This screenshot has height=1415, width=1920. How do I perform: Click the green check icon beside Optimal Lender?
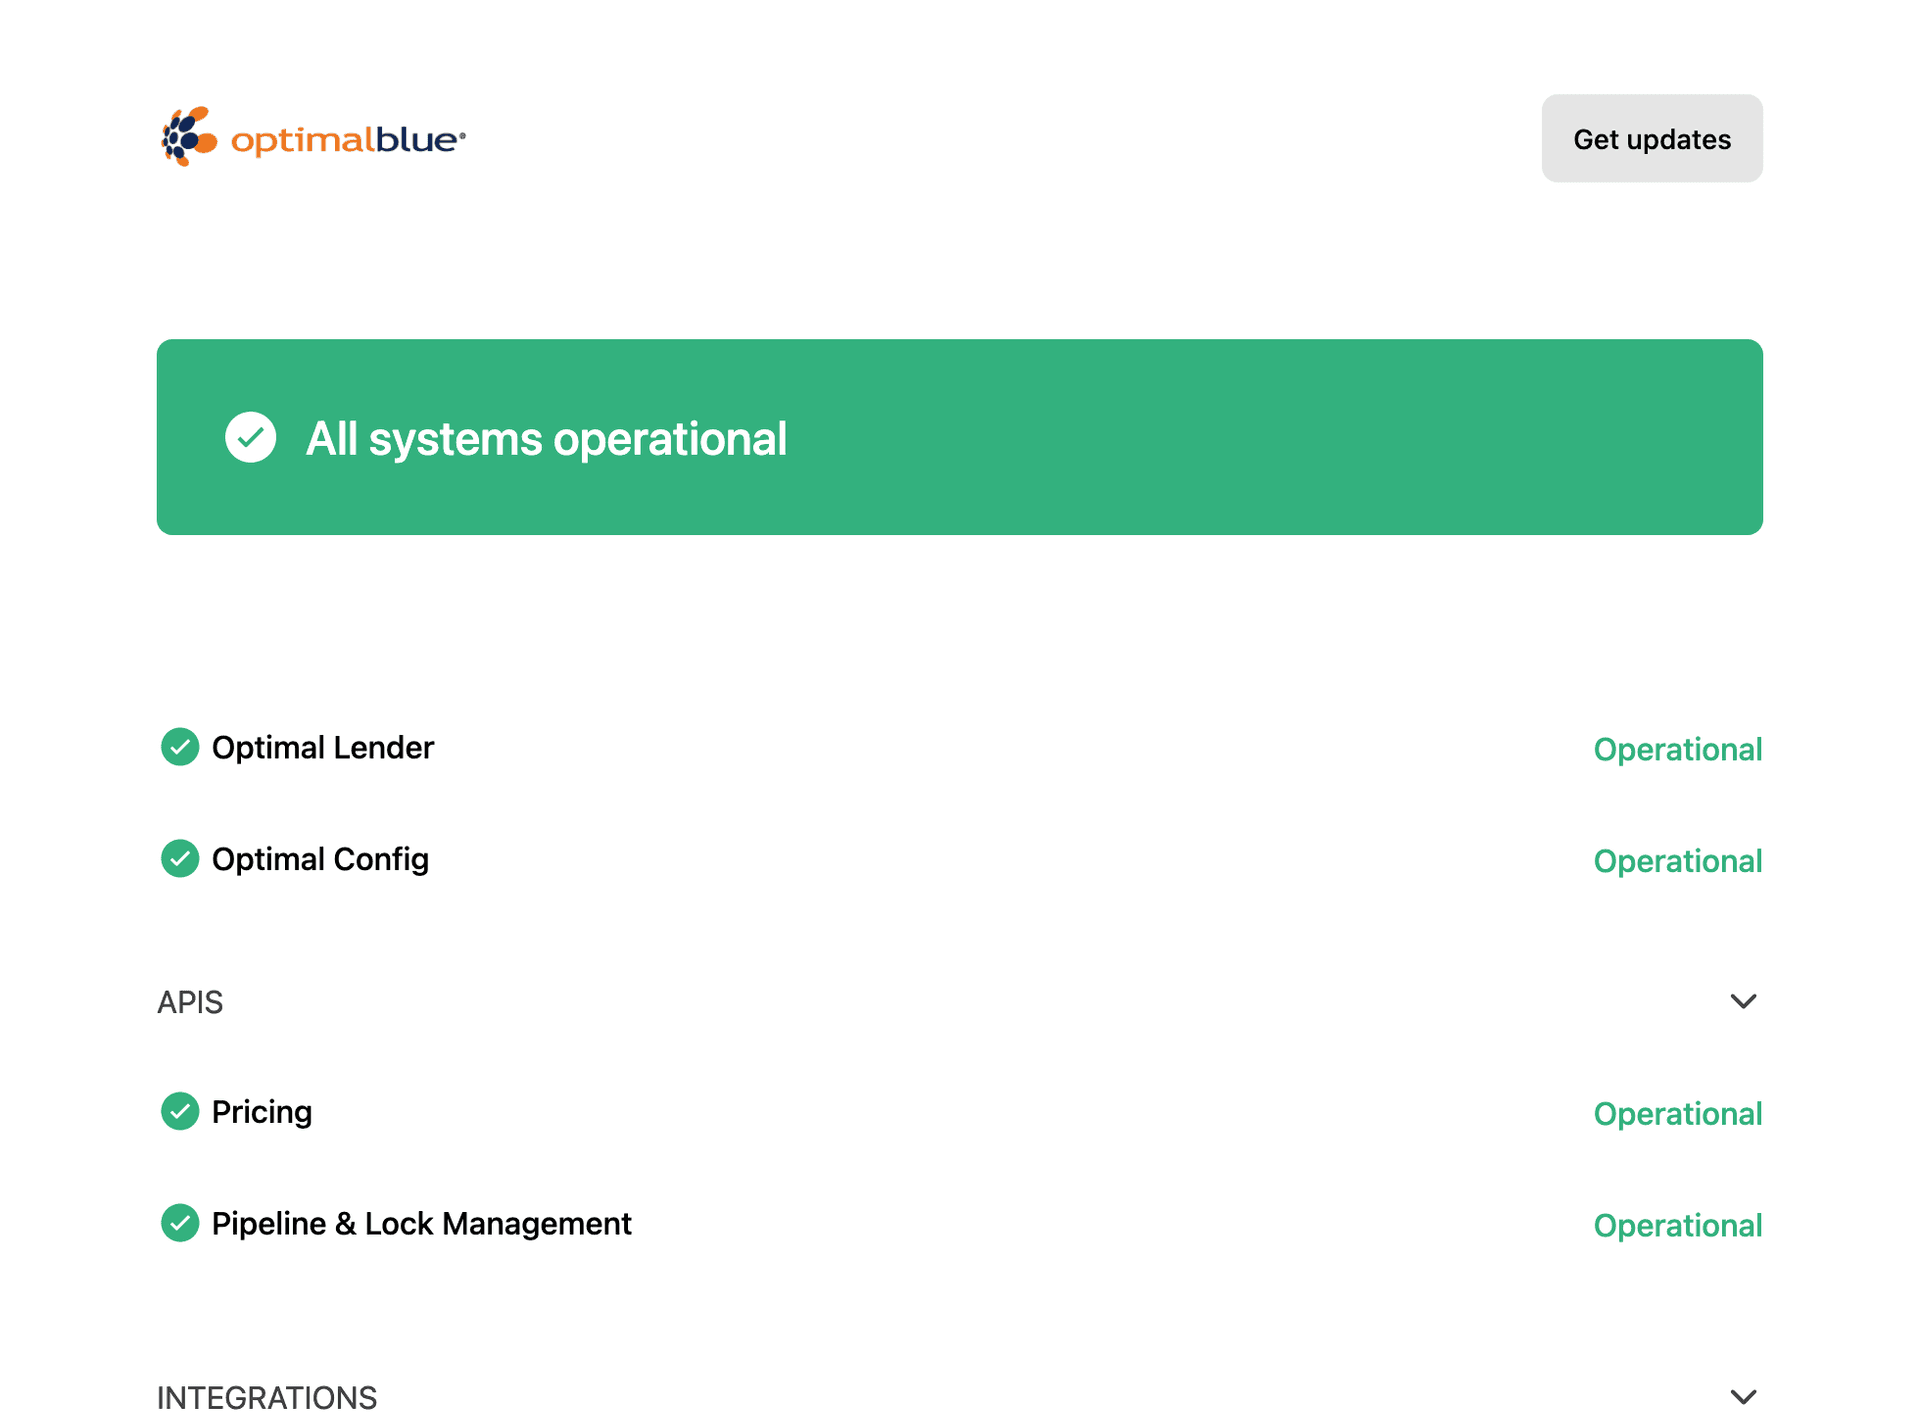click(180, 747)
